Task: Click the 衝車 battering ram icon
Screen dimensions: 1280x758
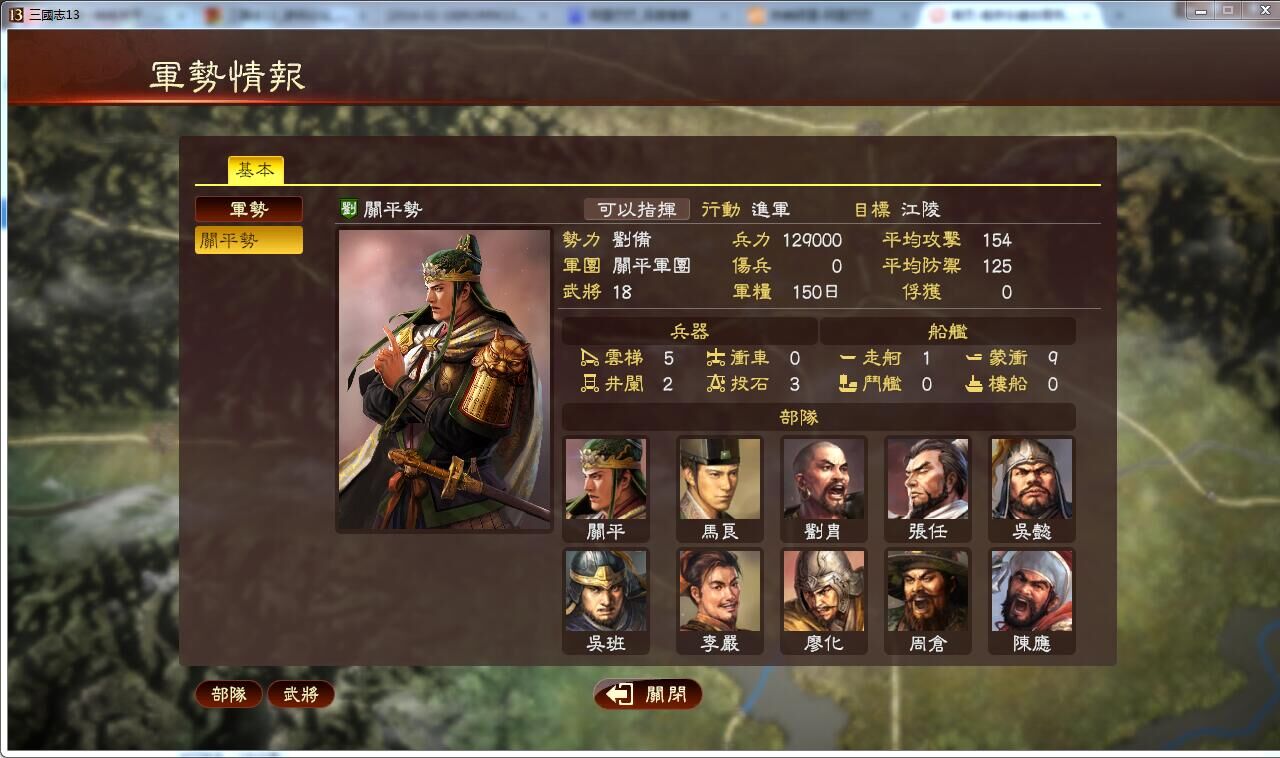Action: click(716, 358)
